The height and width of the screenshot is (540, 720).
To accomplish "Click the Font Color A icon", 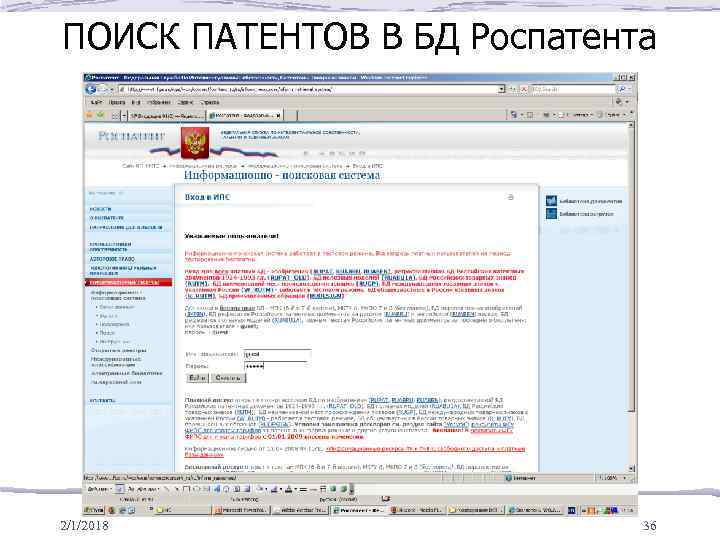I will pos(289,489).
